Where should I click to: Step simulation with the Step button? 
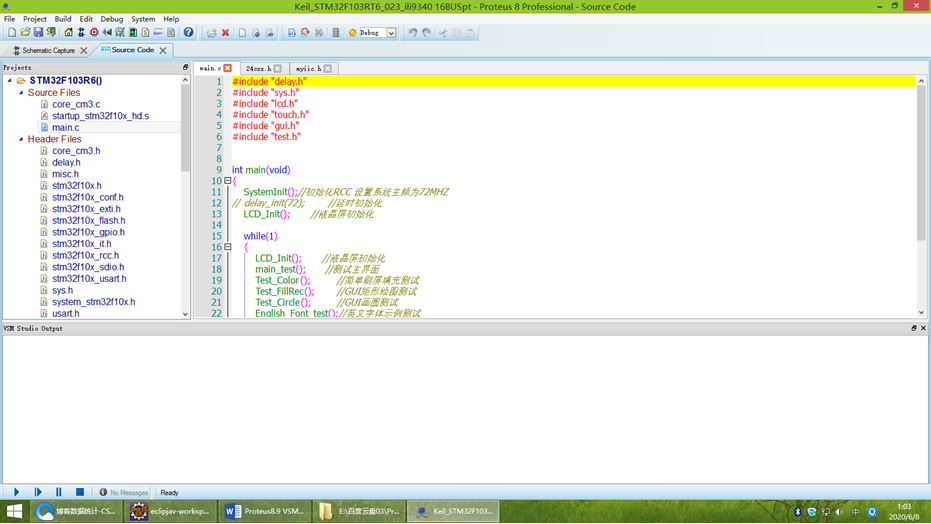pyautogui.click(x=38, y=492)
